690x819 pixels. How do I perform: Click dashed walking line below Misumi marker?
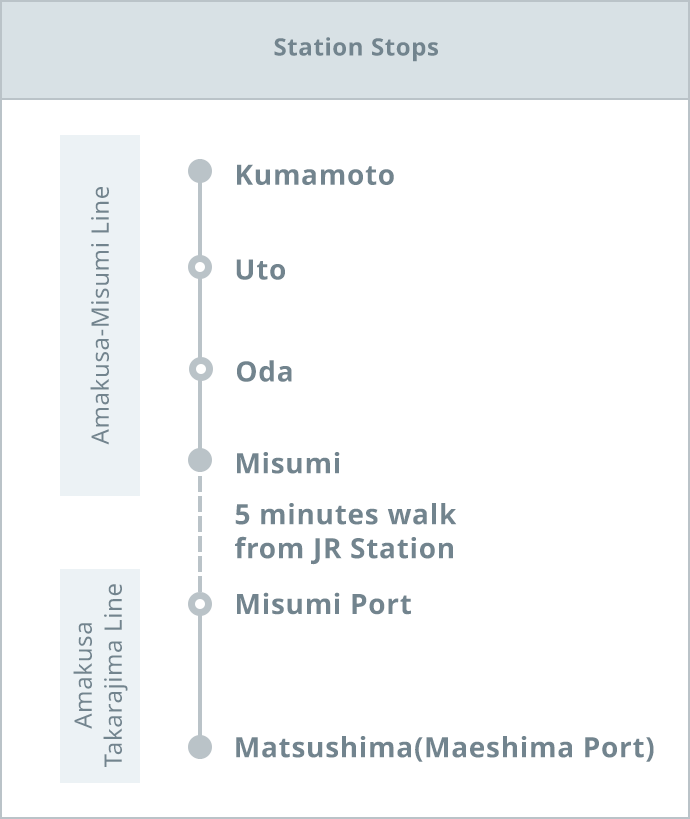click(200, 532)
